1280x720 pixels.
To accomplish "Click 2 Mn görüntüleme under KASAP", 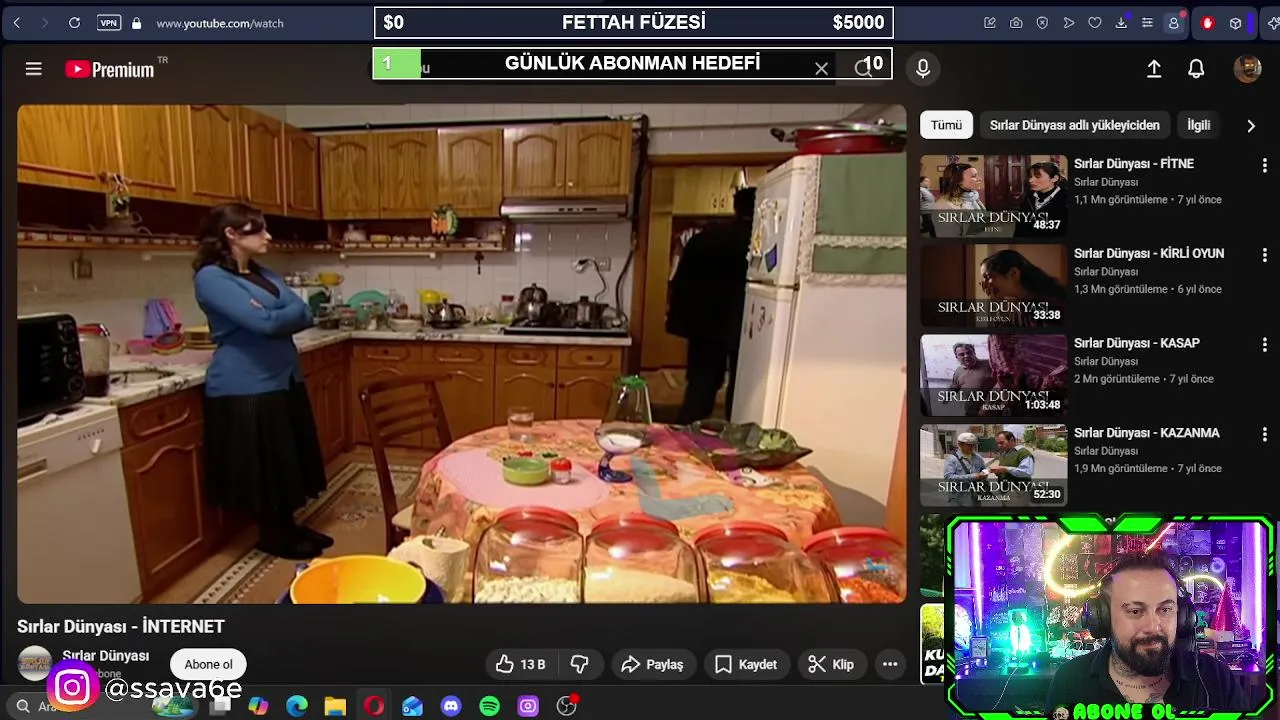I will 1117,379.
